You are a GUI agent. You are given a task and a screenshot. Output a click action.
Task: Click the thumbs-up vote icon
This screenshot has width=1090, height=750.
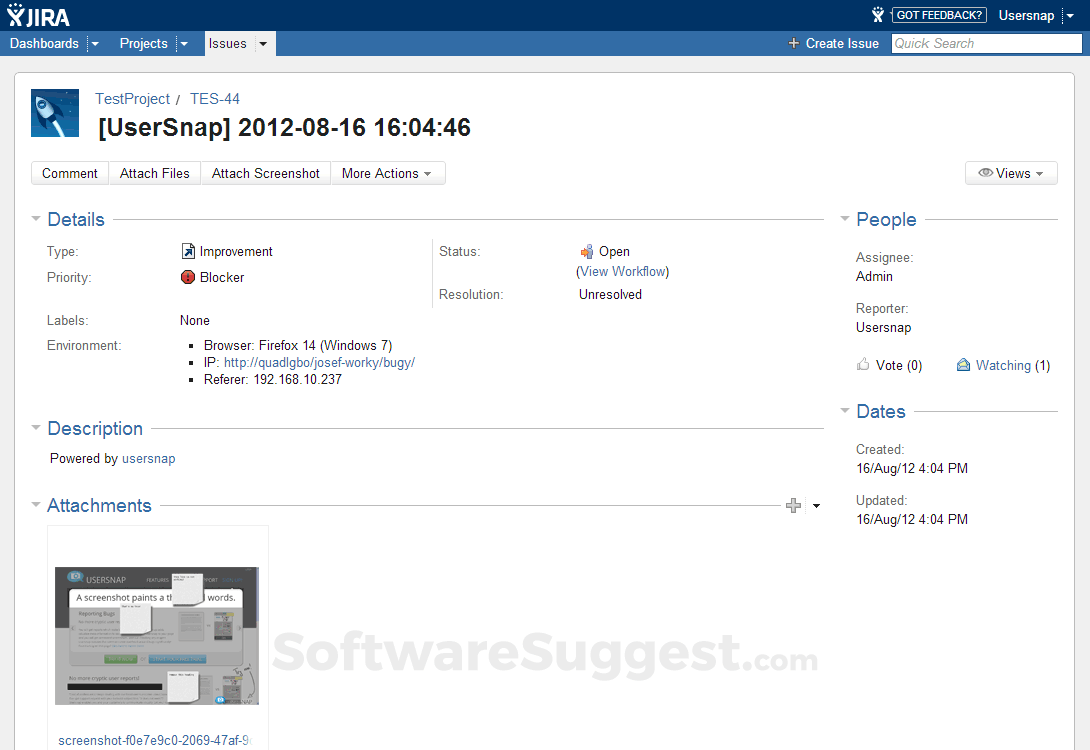(863, 364)
